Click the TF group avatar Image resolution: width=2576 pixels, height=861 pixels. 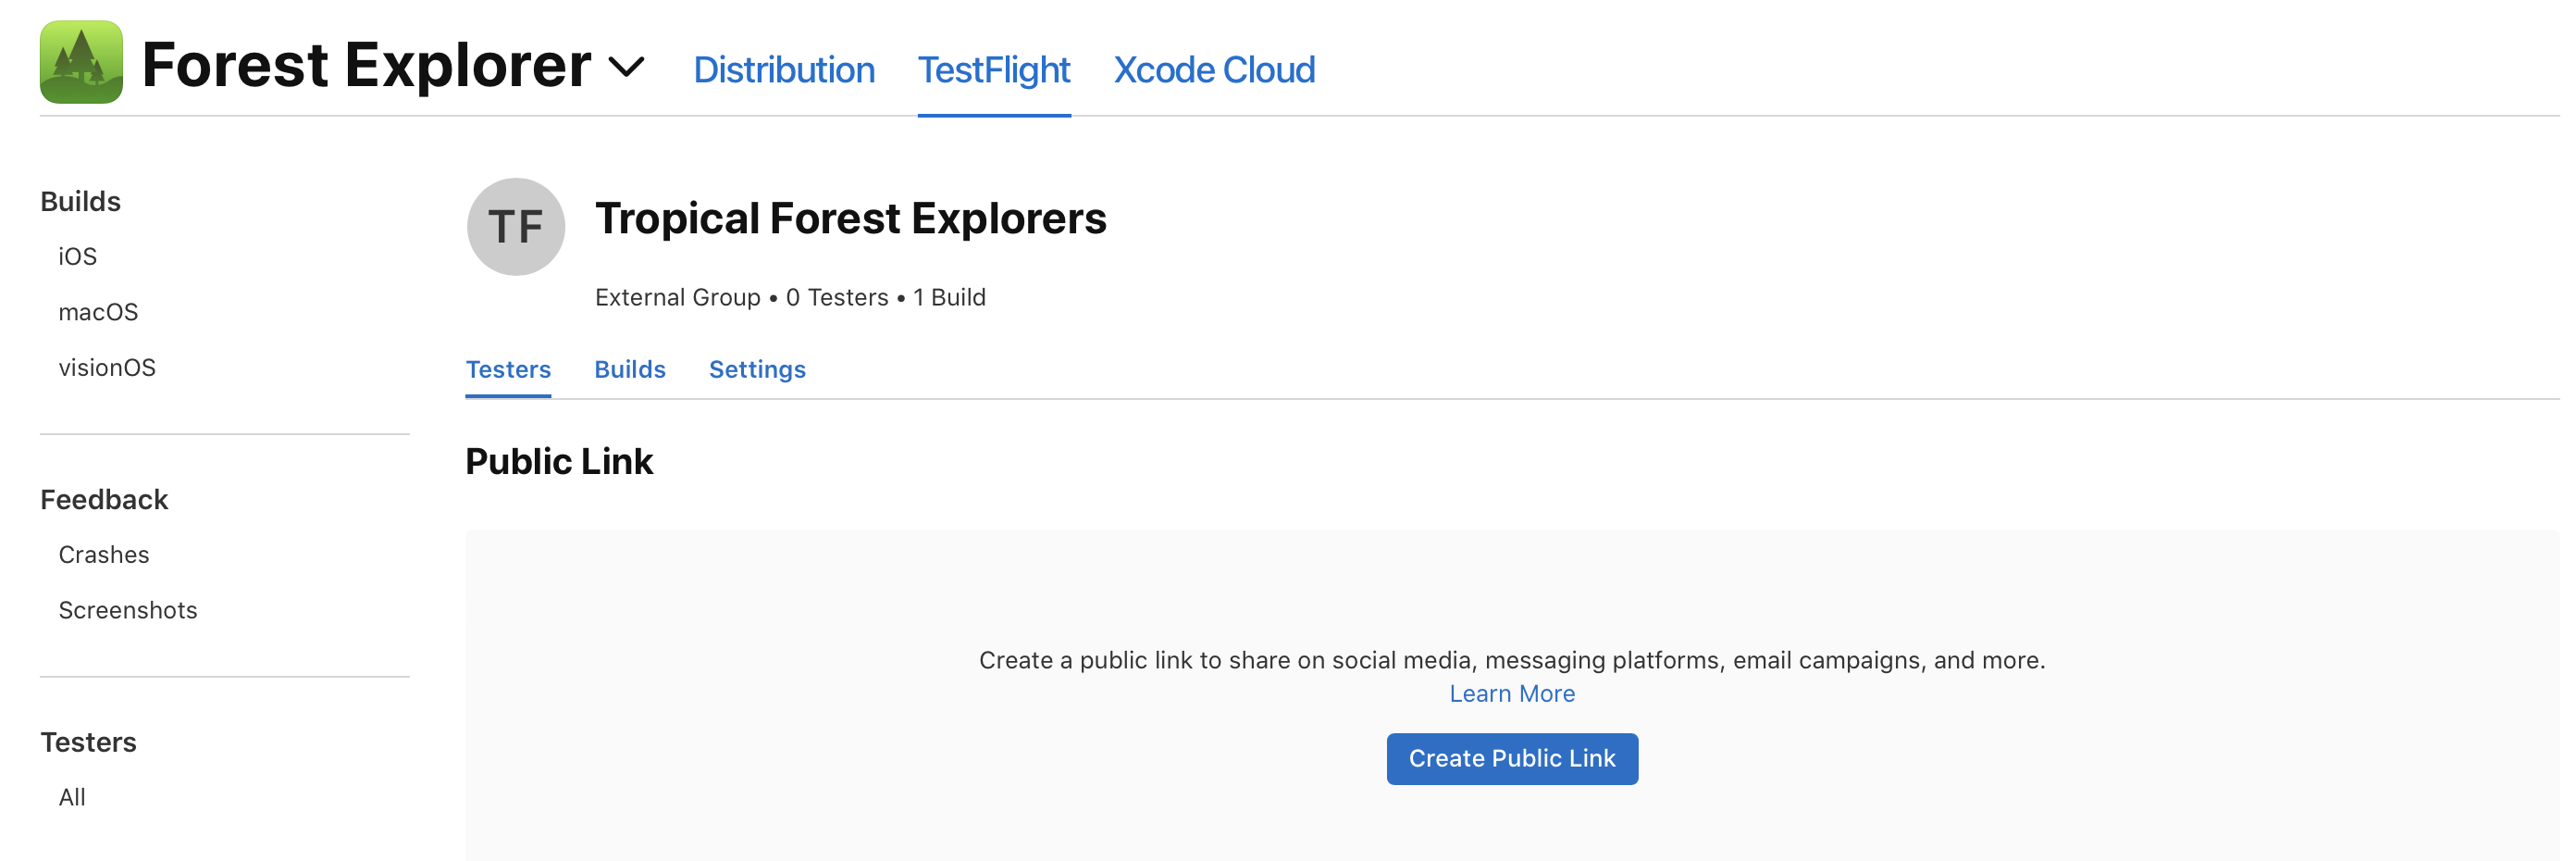[x=515, y=226]
